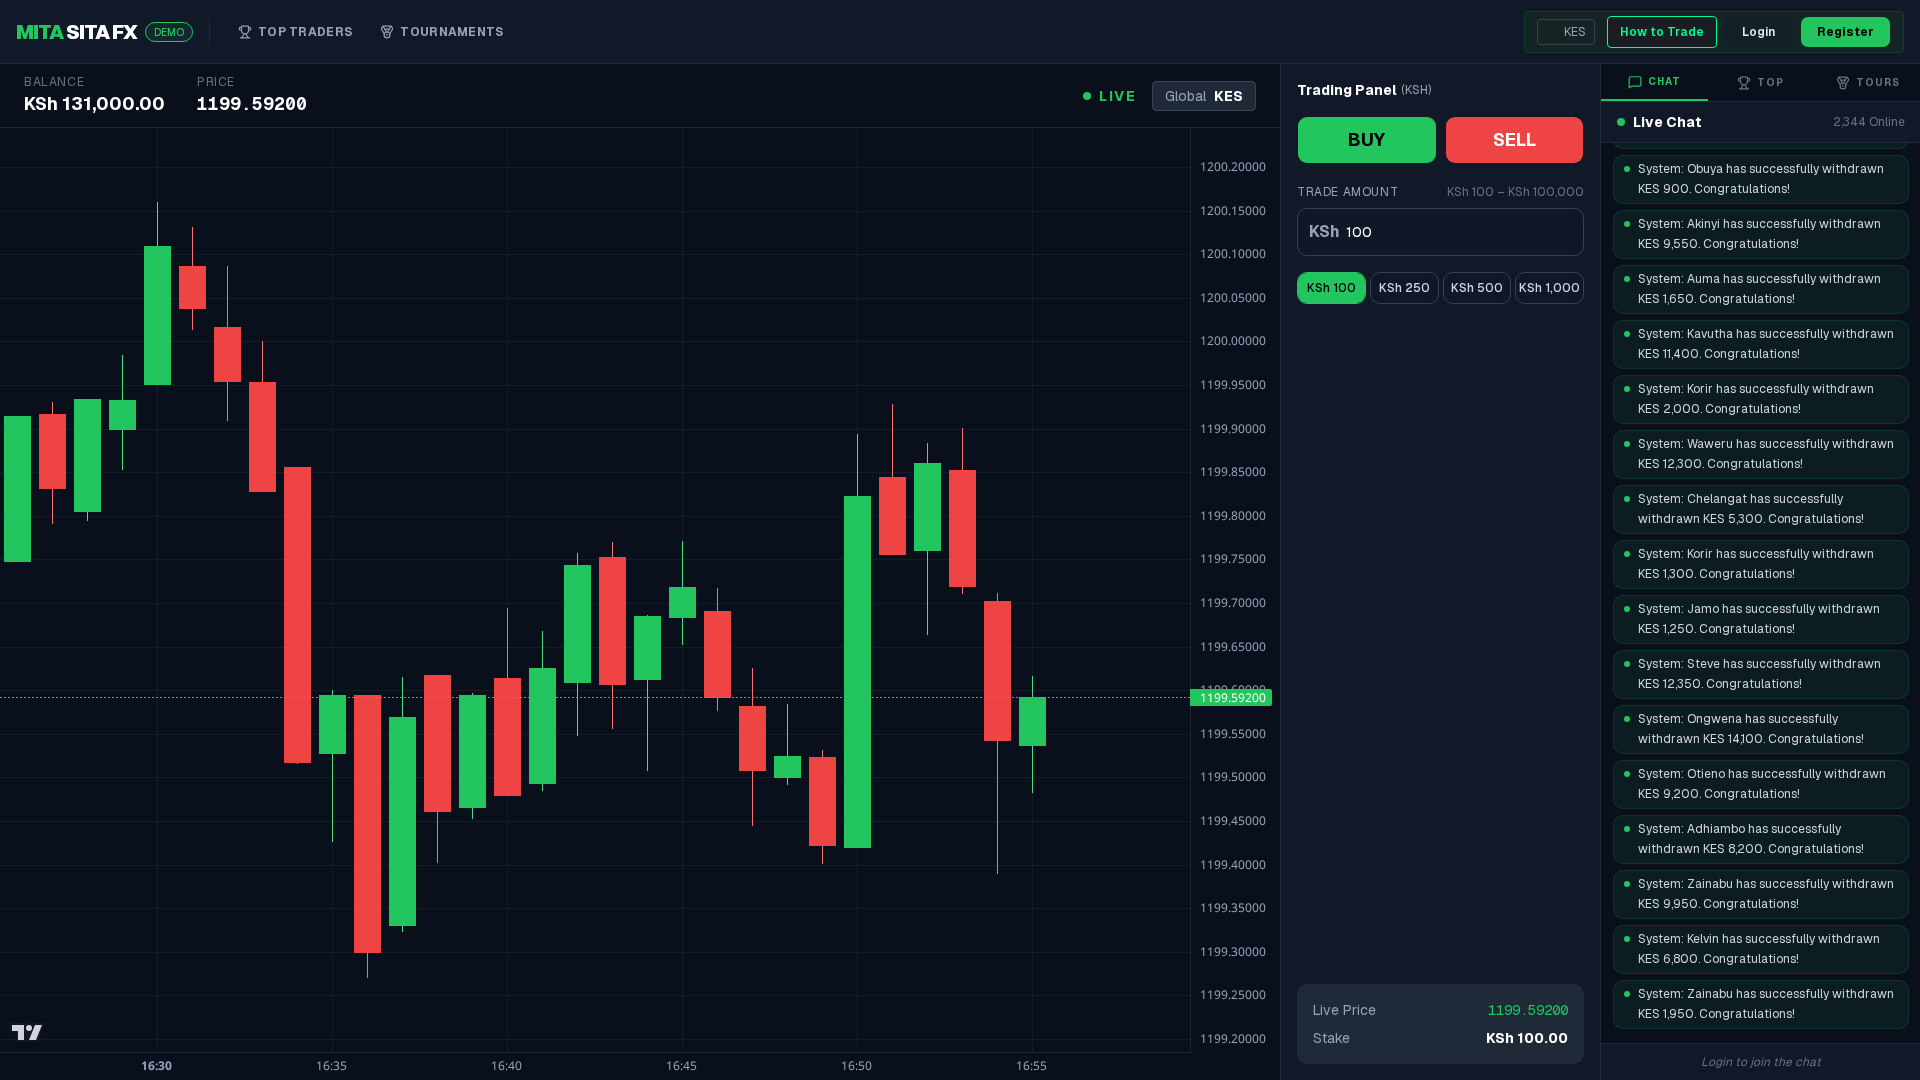Open the KES currency selector in the header

1566,32
